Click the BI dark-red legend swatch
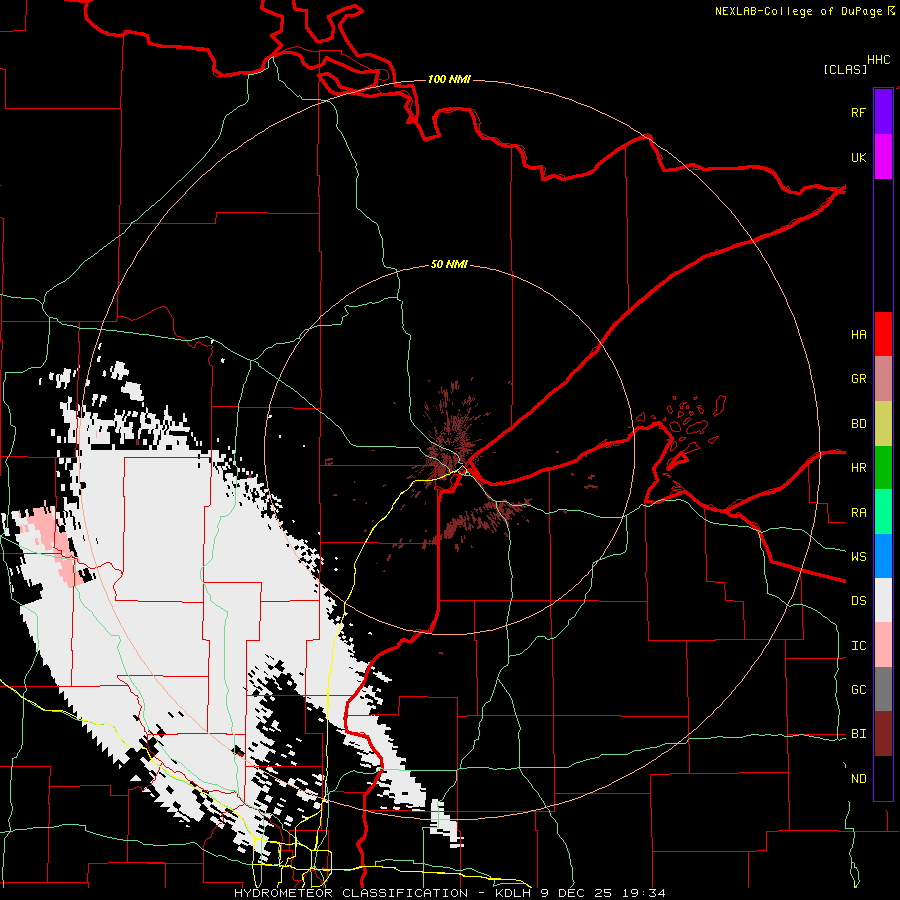Screen dimensions: 900x900 point(883,734)
